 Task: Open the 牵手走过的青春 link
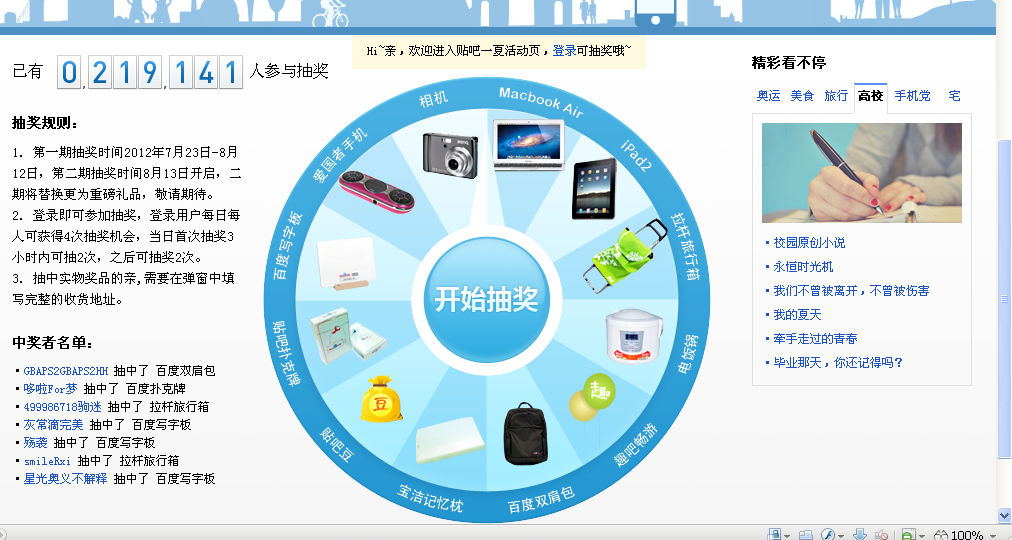click(x=815, y=339)
